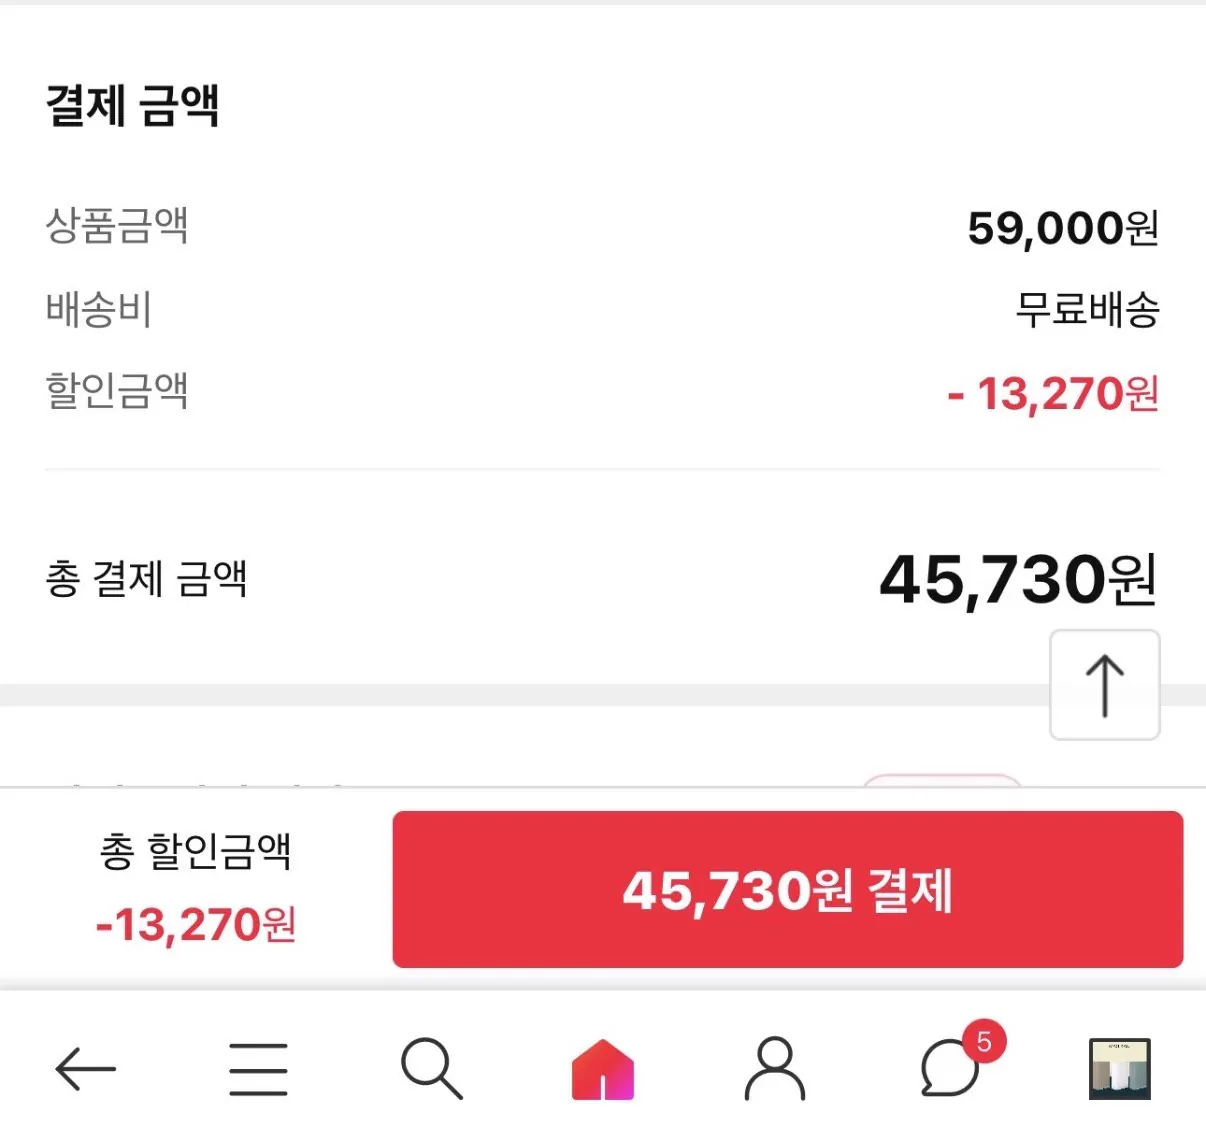Tap the 59,000원 product price text
The height and width of the screenshot is (1121, 1206).
1063,228
